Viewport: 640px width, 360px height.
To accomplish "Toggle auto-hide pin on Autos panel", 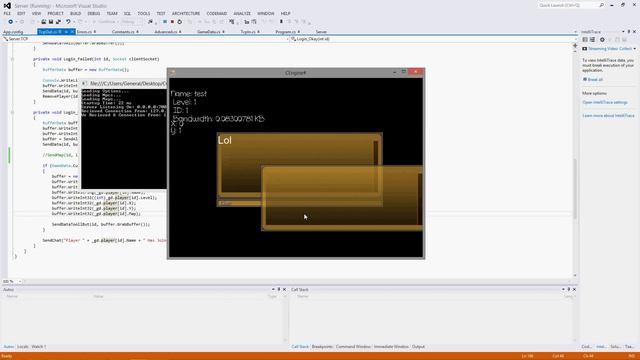I will pyautogui.click(x=279, y=289).
